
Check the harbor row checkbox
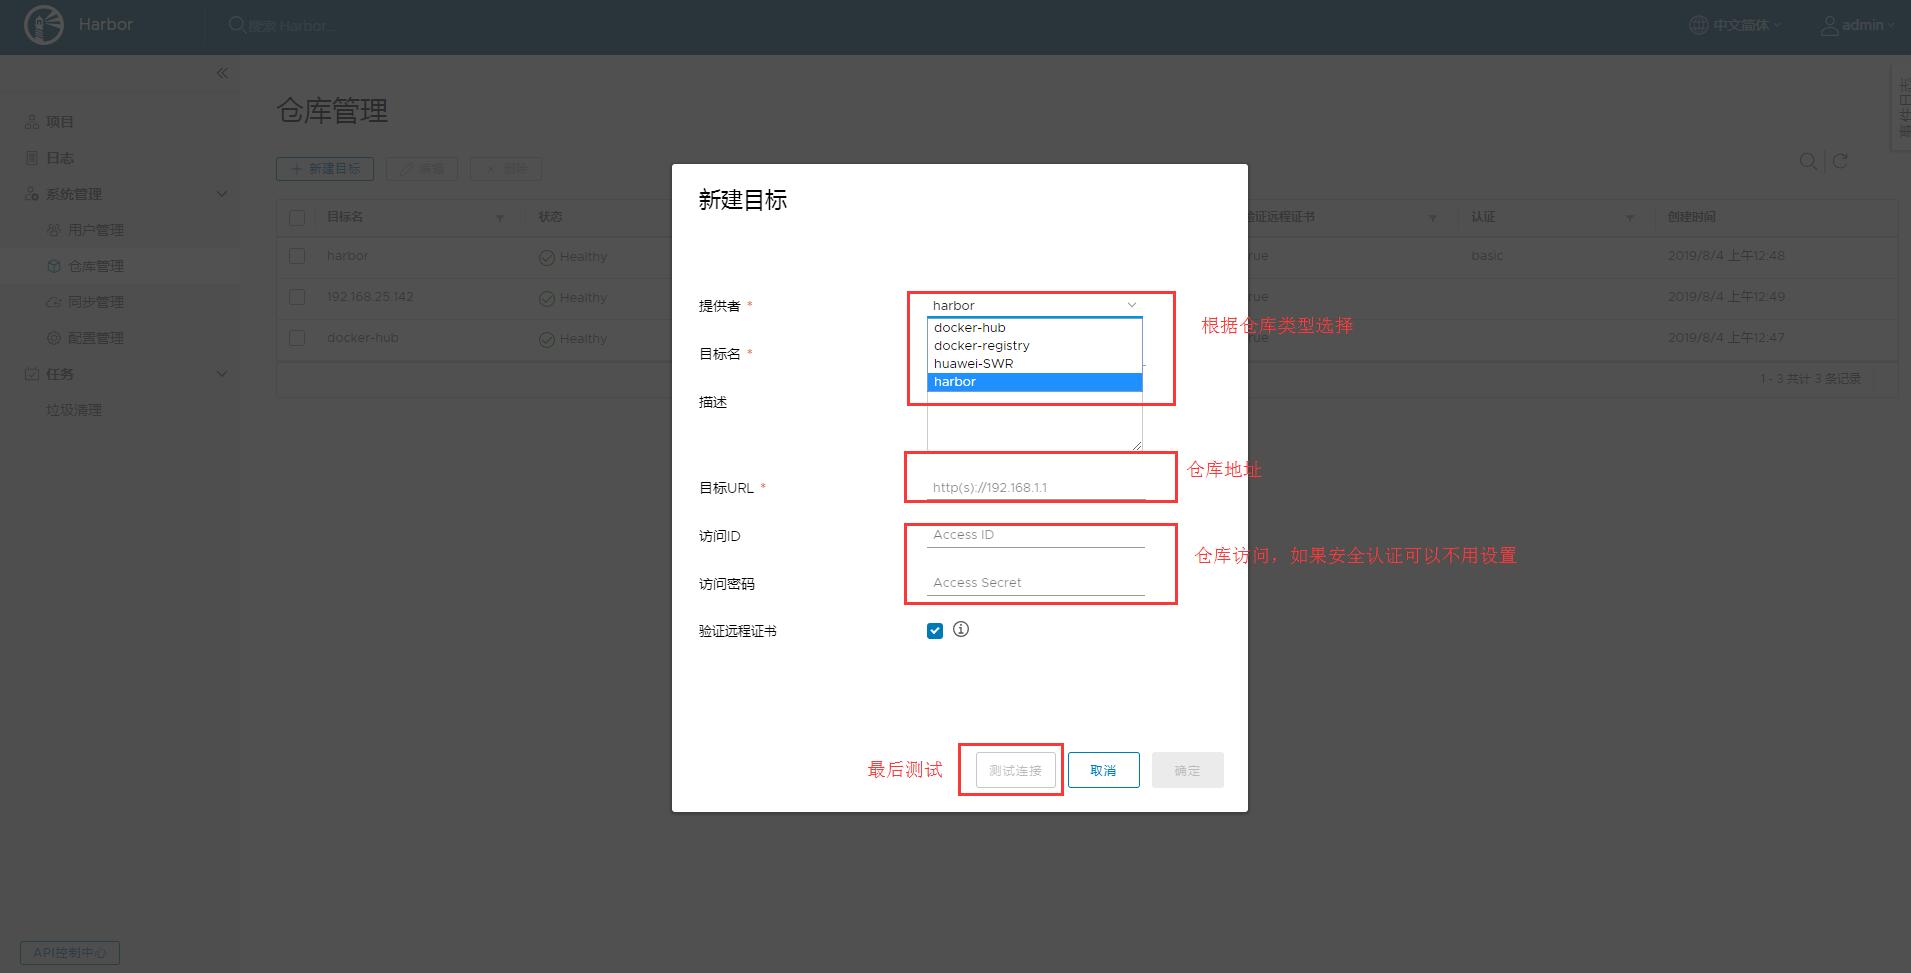tap(297, 256)
